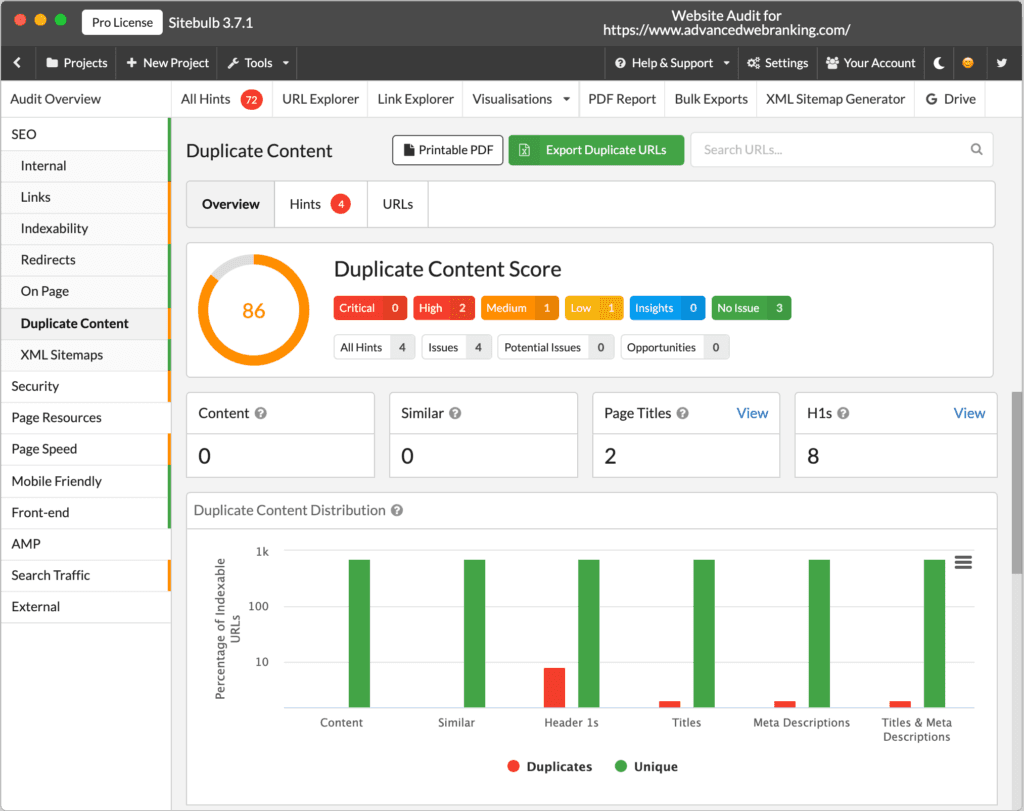This screenshot has height=811, width=1024.
Task: Open the Twitter bird icon
Action: [1002, 63]
